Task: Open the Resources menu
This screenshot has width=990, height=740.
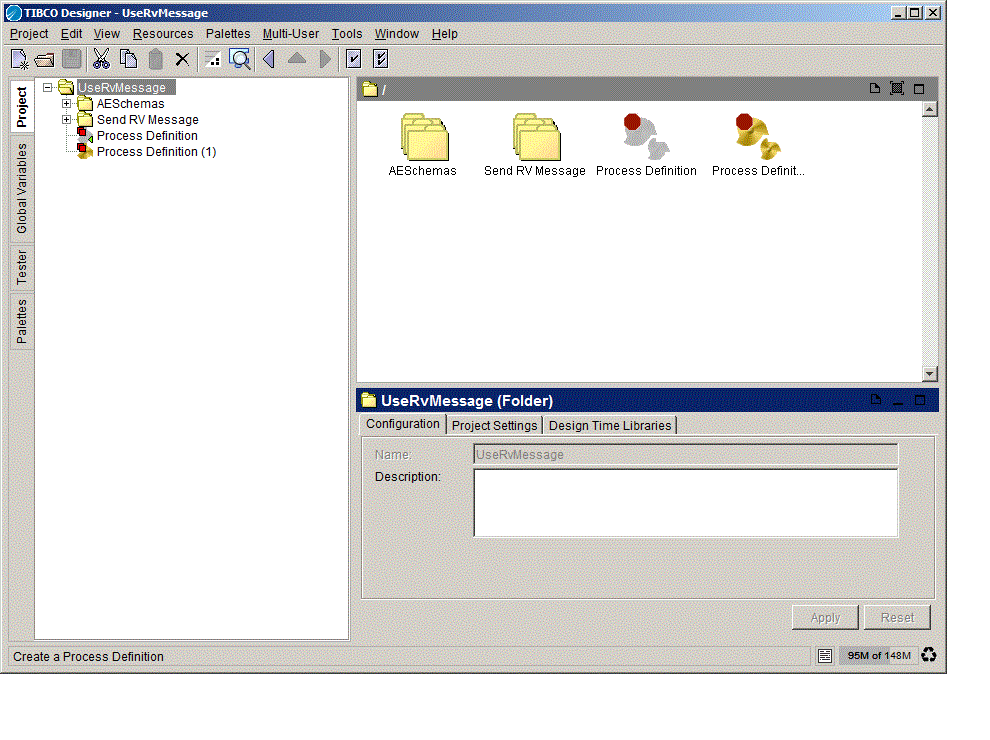Action: (x=163, y=34)
